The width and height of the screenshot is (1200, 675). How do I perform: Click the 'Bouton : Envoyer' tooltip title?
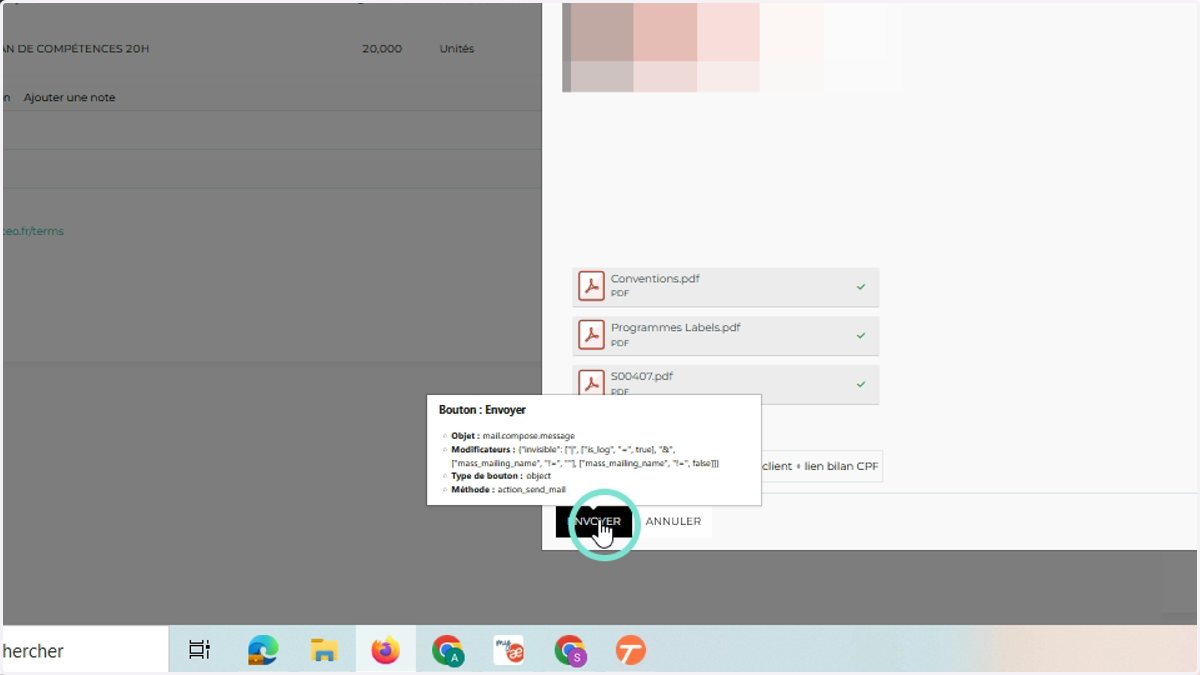click(482, 410)
